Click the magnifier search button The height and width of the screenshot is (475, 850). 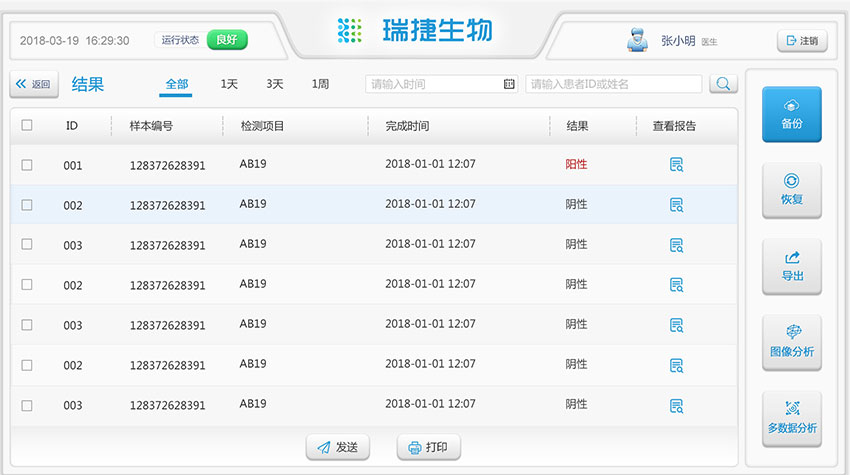click(x=722, y=84)
